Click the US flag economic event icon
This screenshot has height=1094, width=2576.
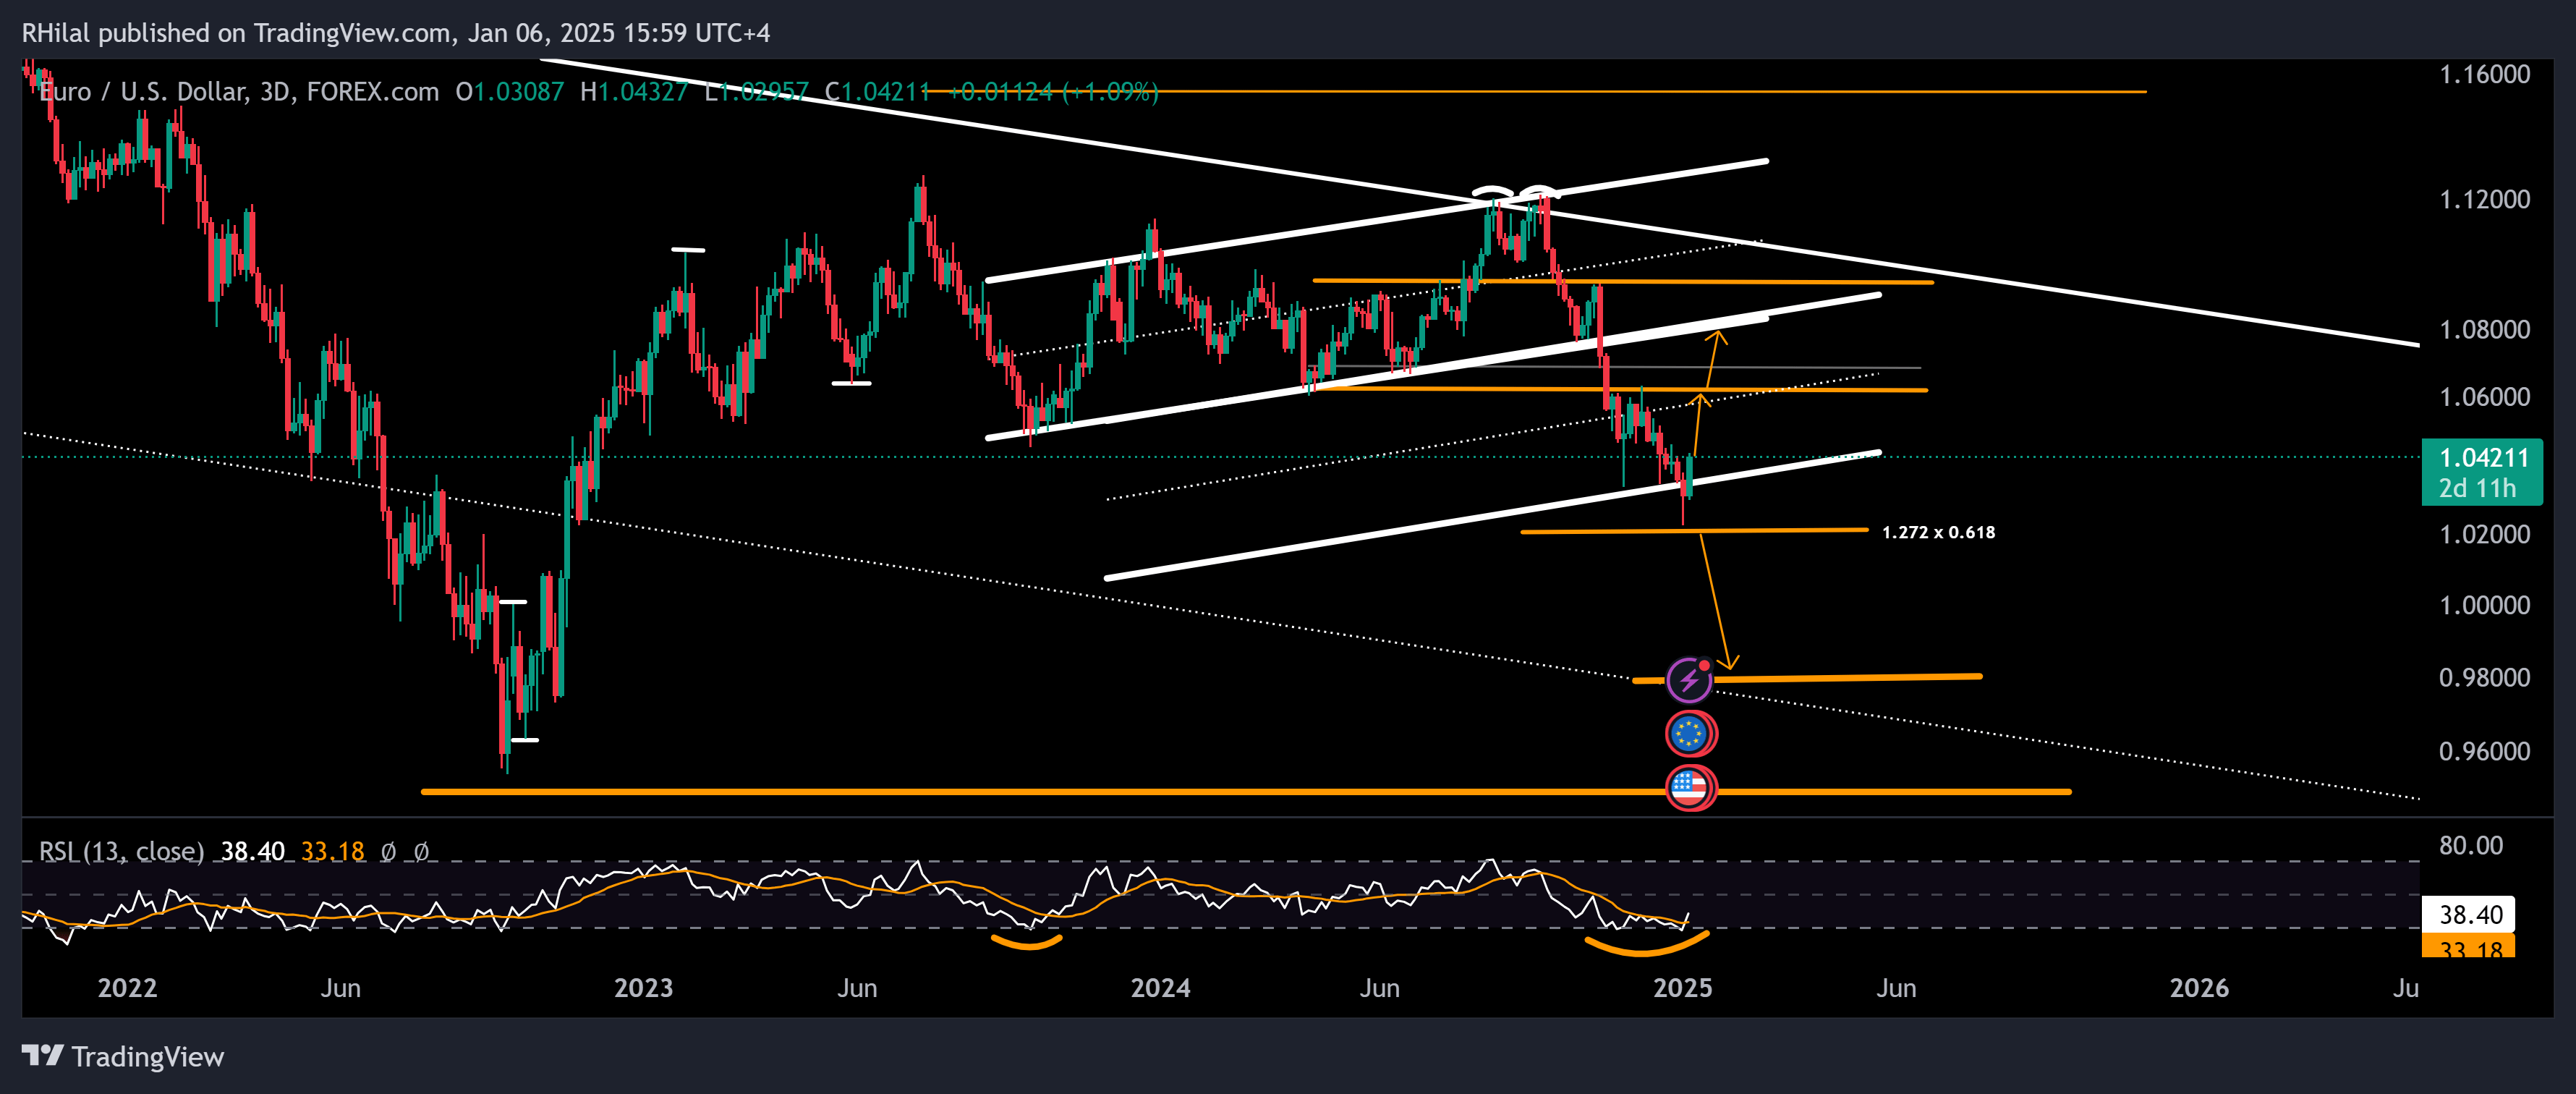tap(1690, 788)
